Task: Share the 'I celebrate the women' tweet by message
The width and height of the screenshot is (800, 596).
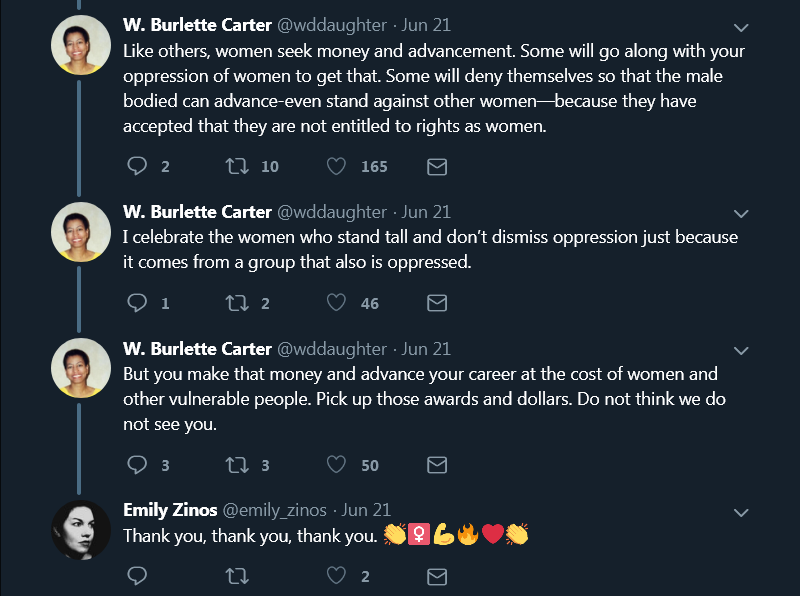Action: (x=437, y=303)
